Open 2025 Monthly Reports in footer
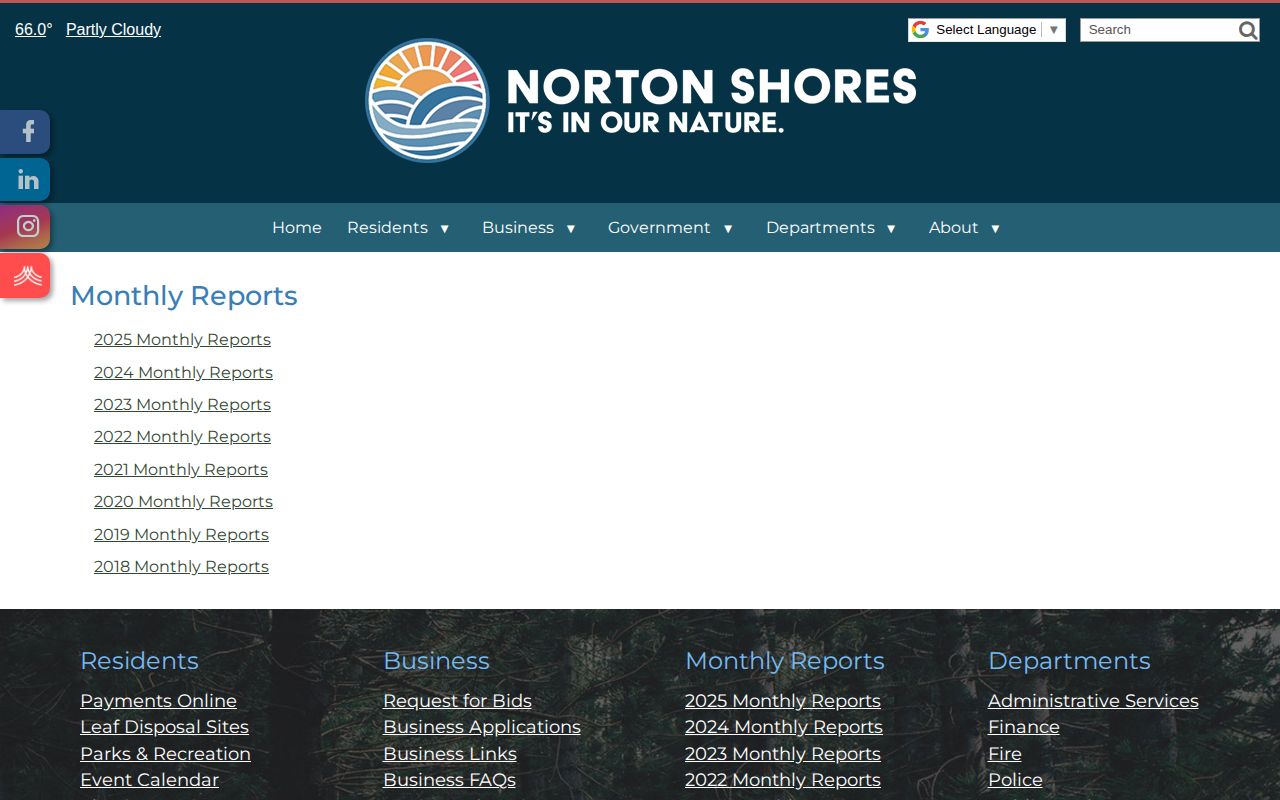1280x800 pixels. [x=783, y=701]
